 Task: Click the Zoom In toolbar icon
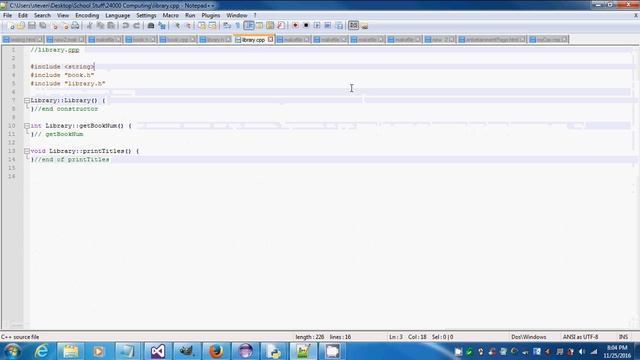pos(177,26)
